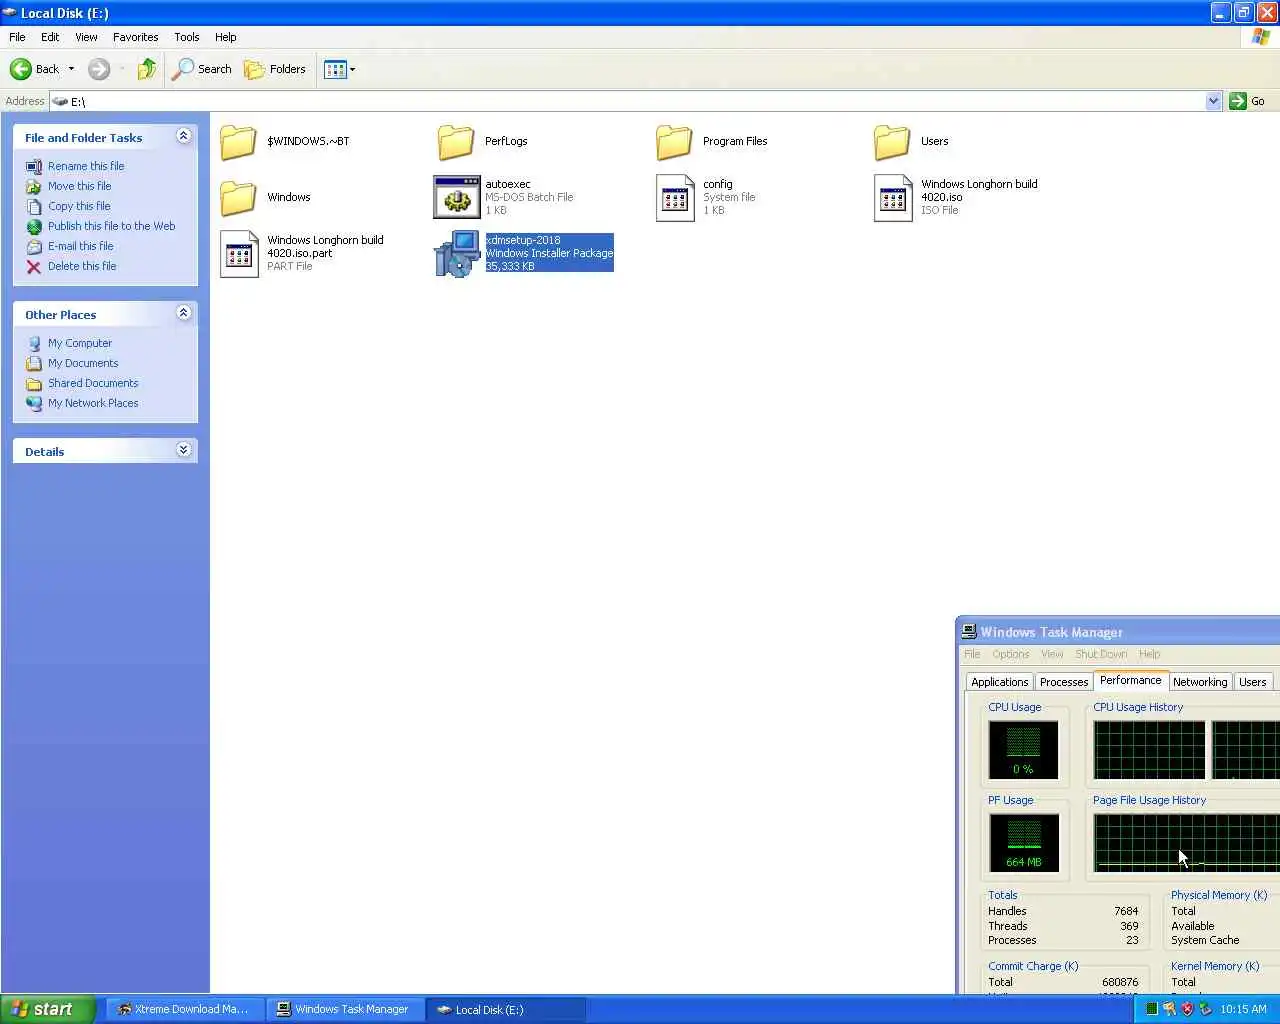Go up one folder level

(x=147, y=69)
